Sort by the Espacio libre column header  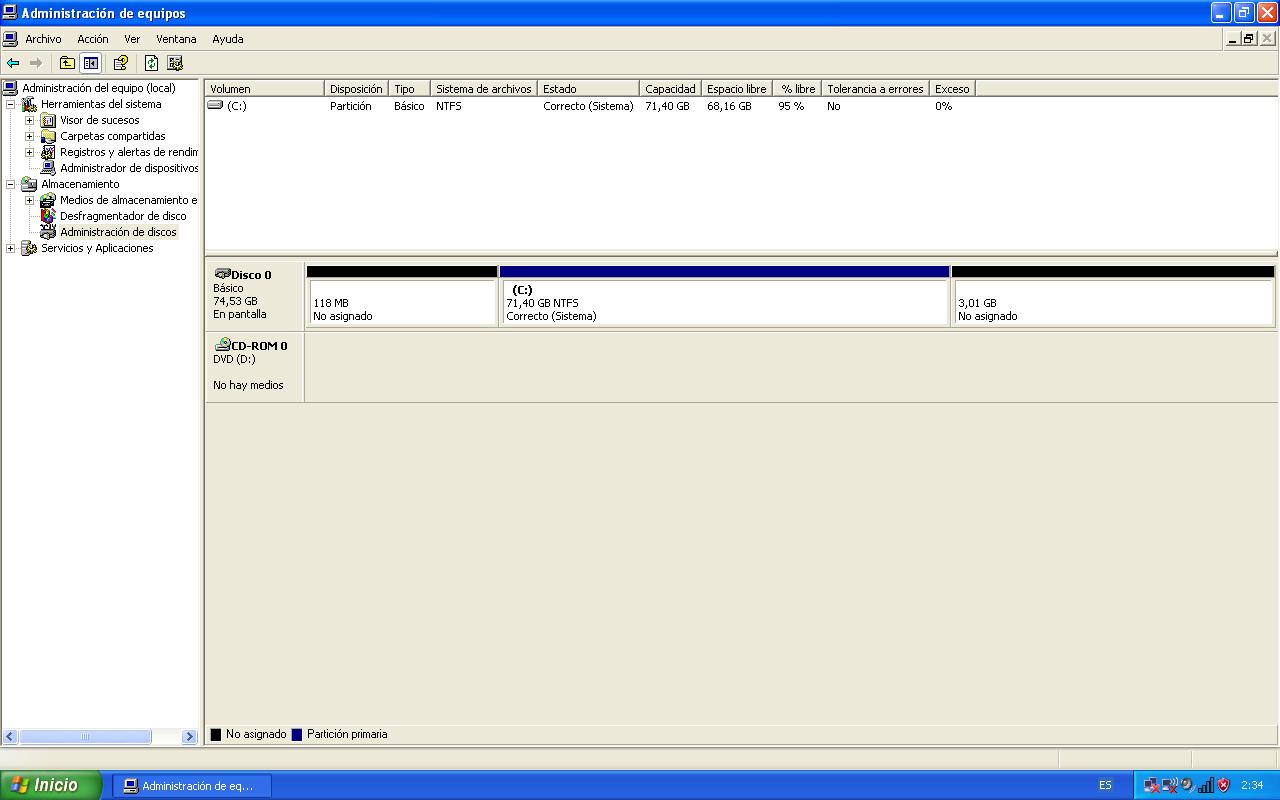pos(737,89)
